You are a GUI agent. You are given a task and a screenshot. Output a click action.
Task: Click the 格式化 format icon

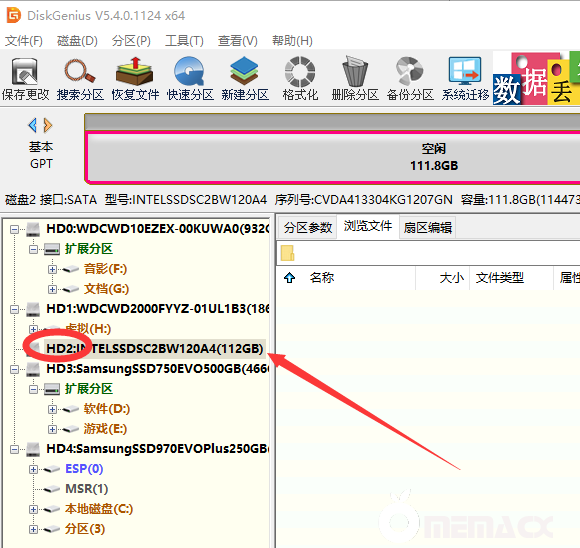coord(300,79)
